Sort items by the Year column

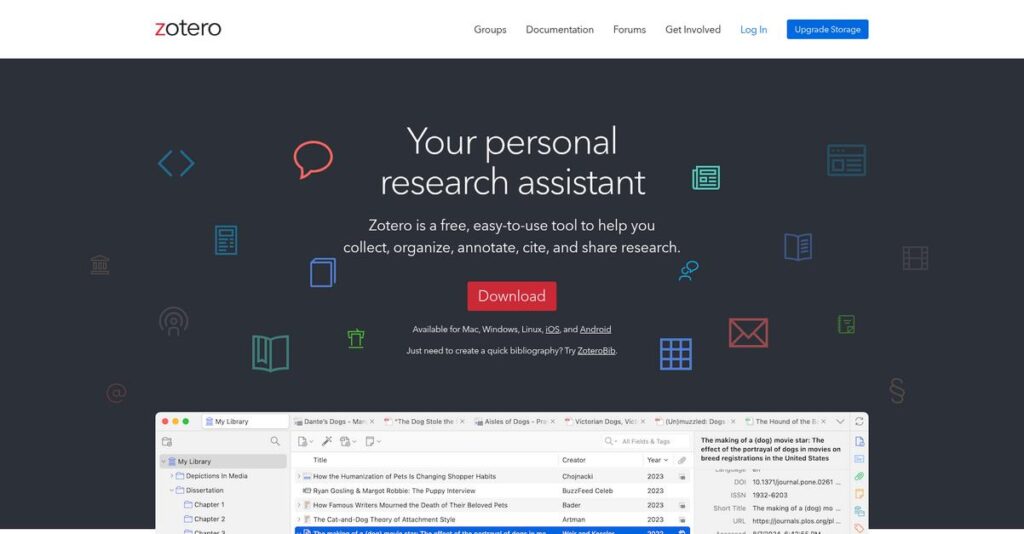click(x=657, y=460)
